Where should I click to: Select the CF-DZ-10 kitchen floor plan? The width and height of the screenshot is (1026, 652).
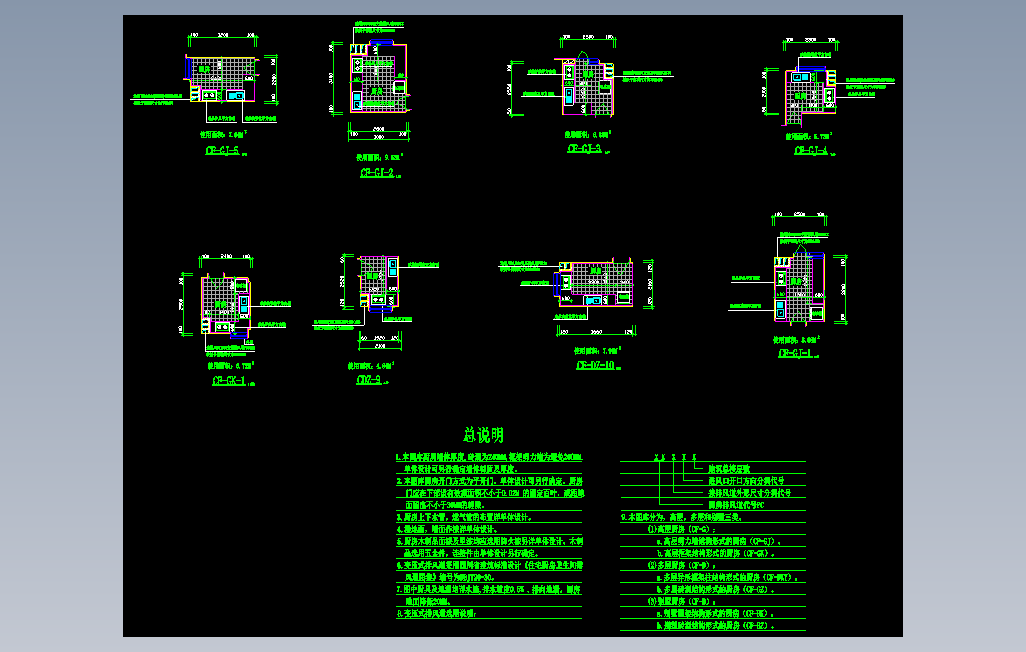[594, 283]
